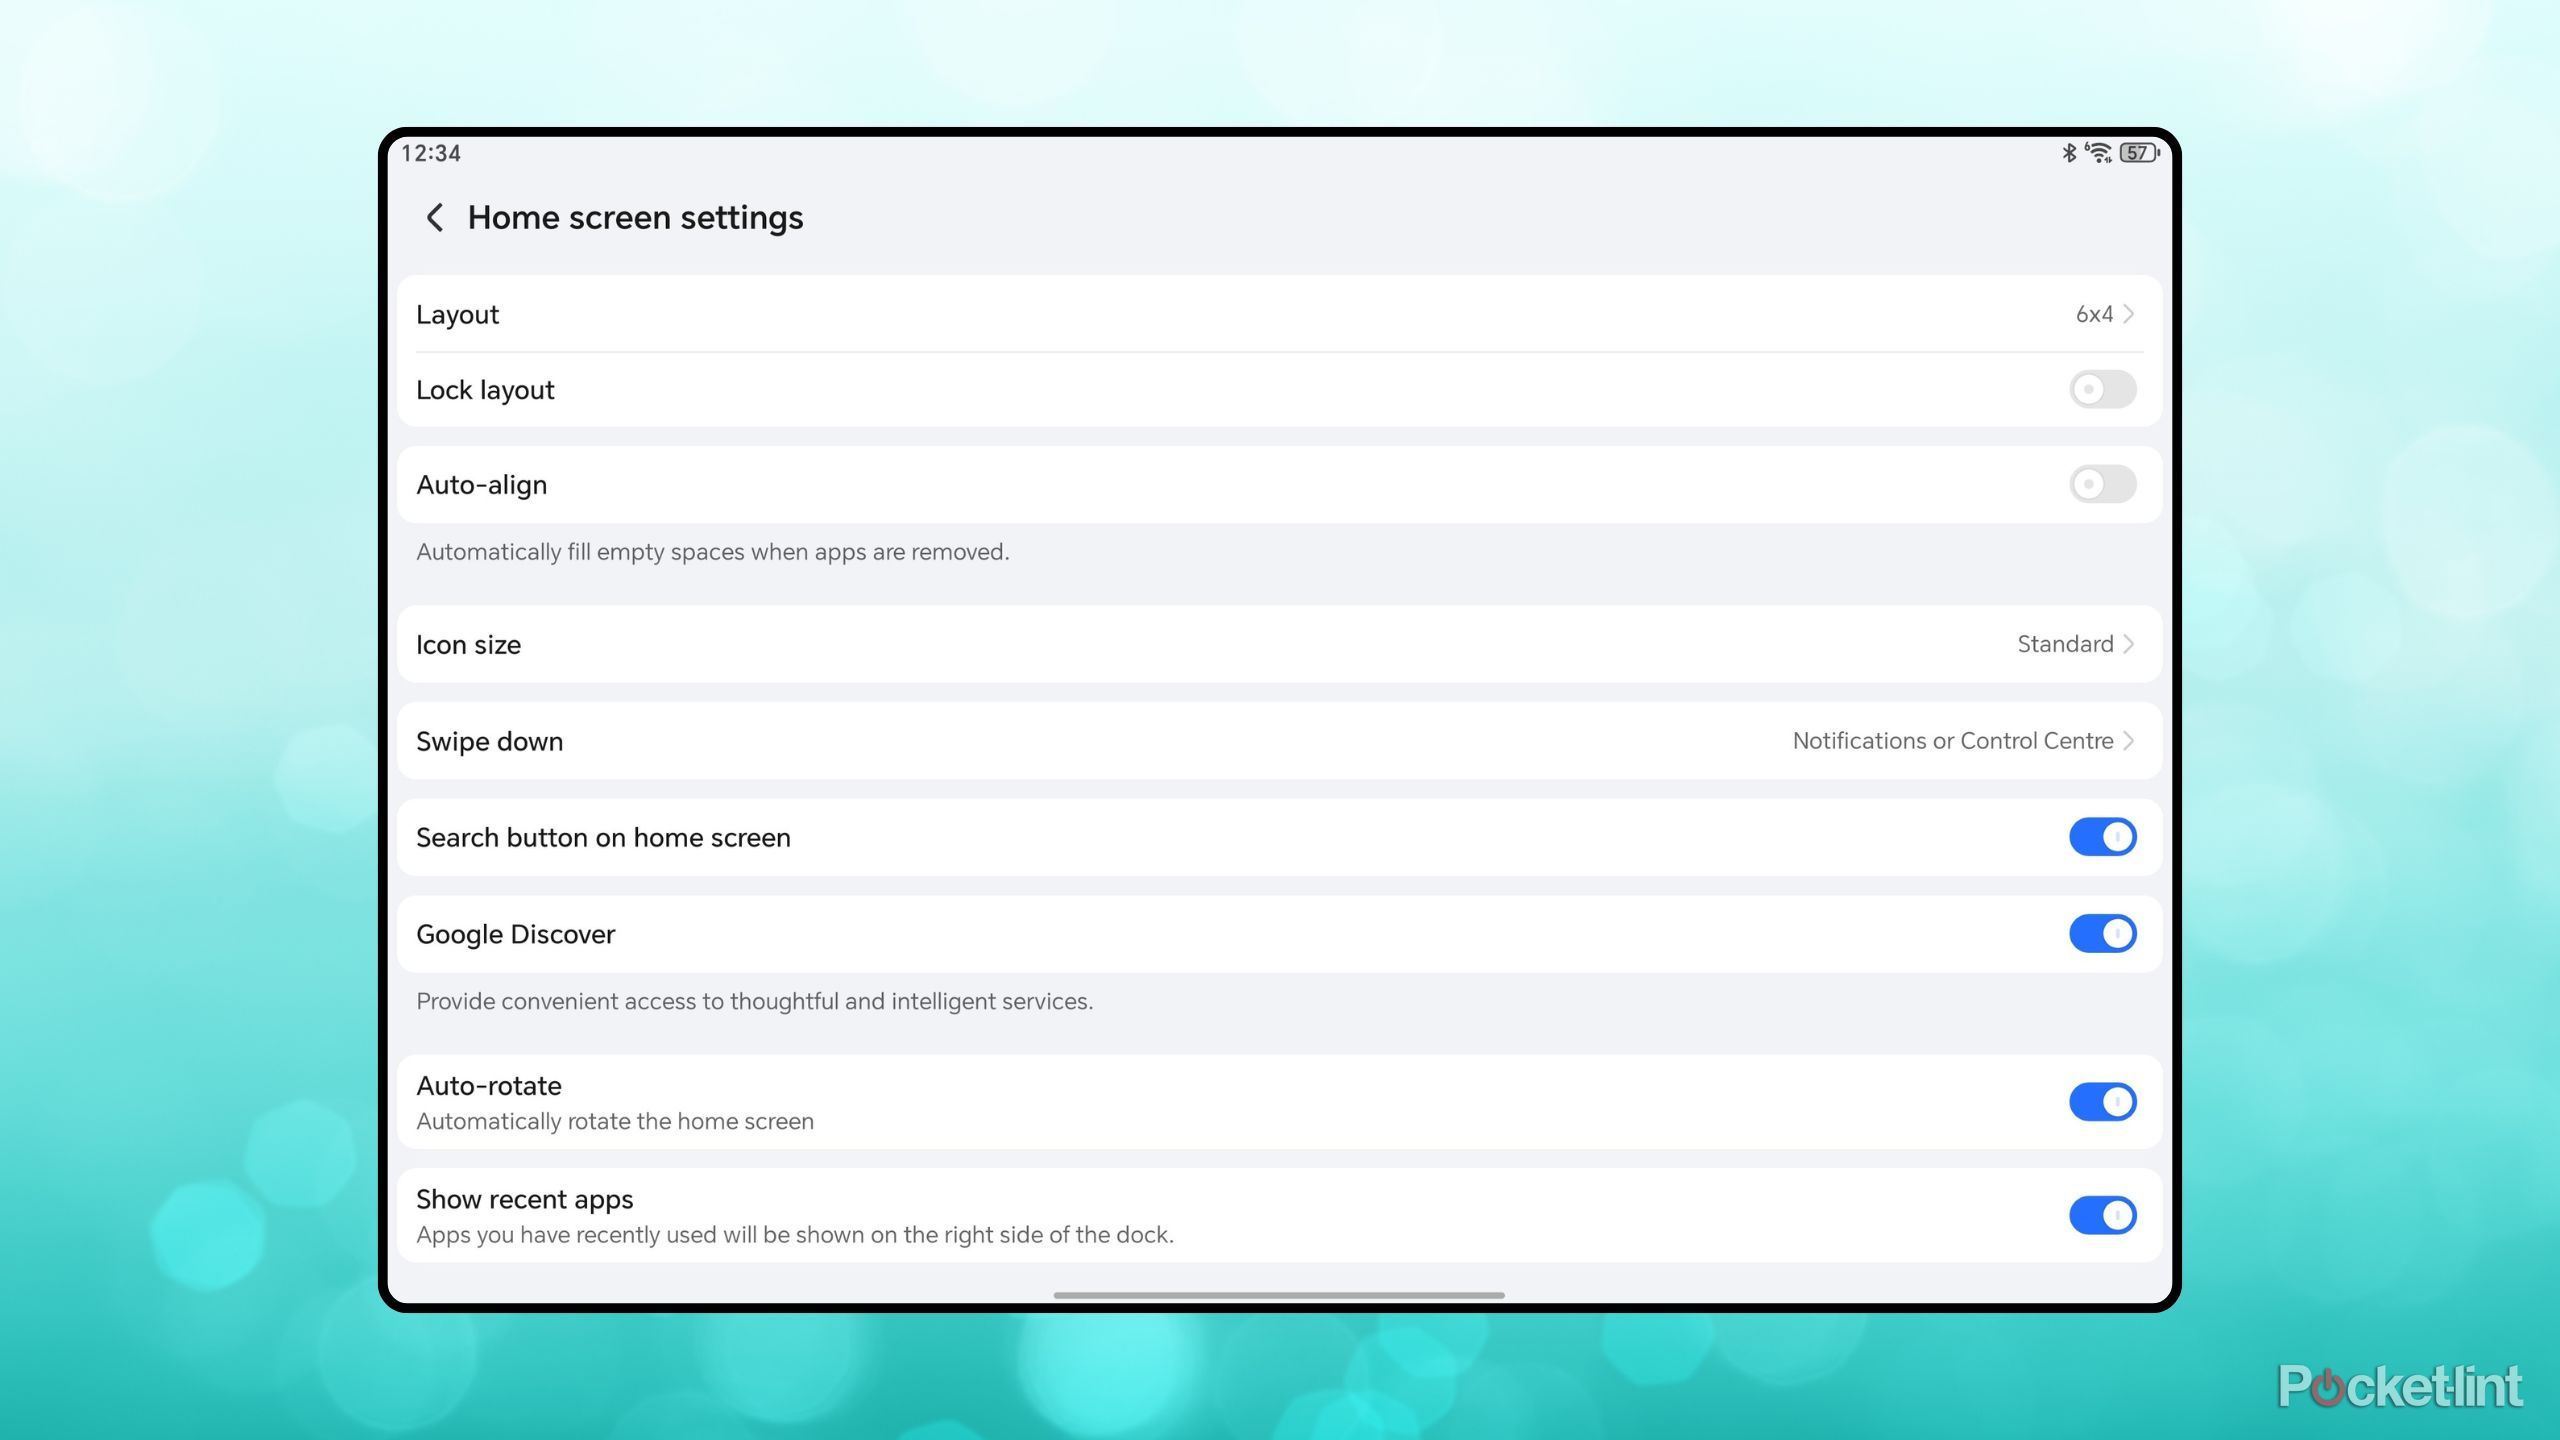Viewport: 2560px width, 1440px height.
Task: Select the 'Notifications or Control Centre' value
Action: pos(1952,741)
